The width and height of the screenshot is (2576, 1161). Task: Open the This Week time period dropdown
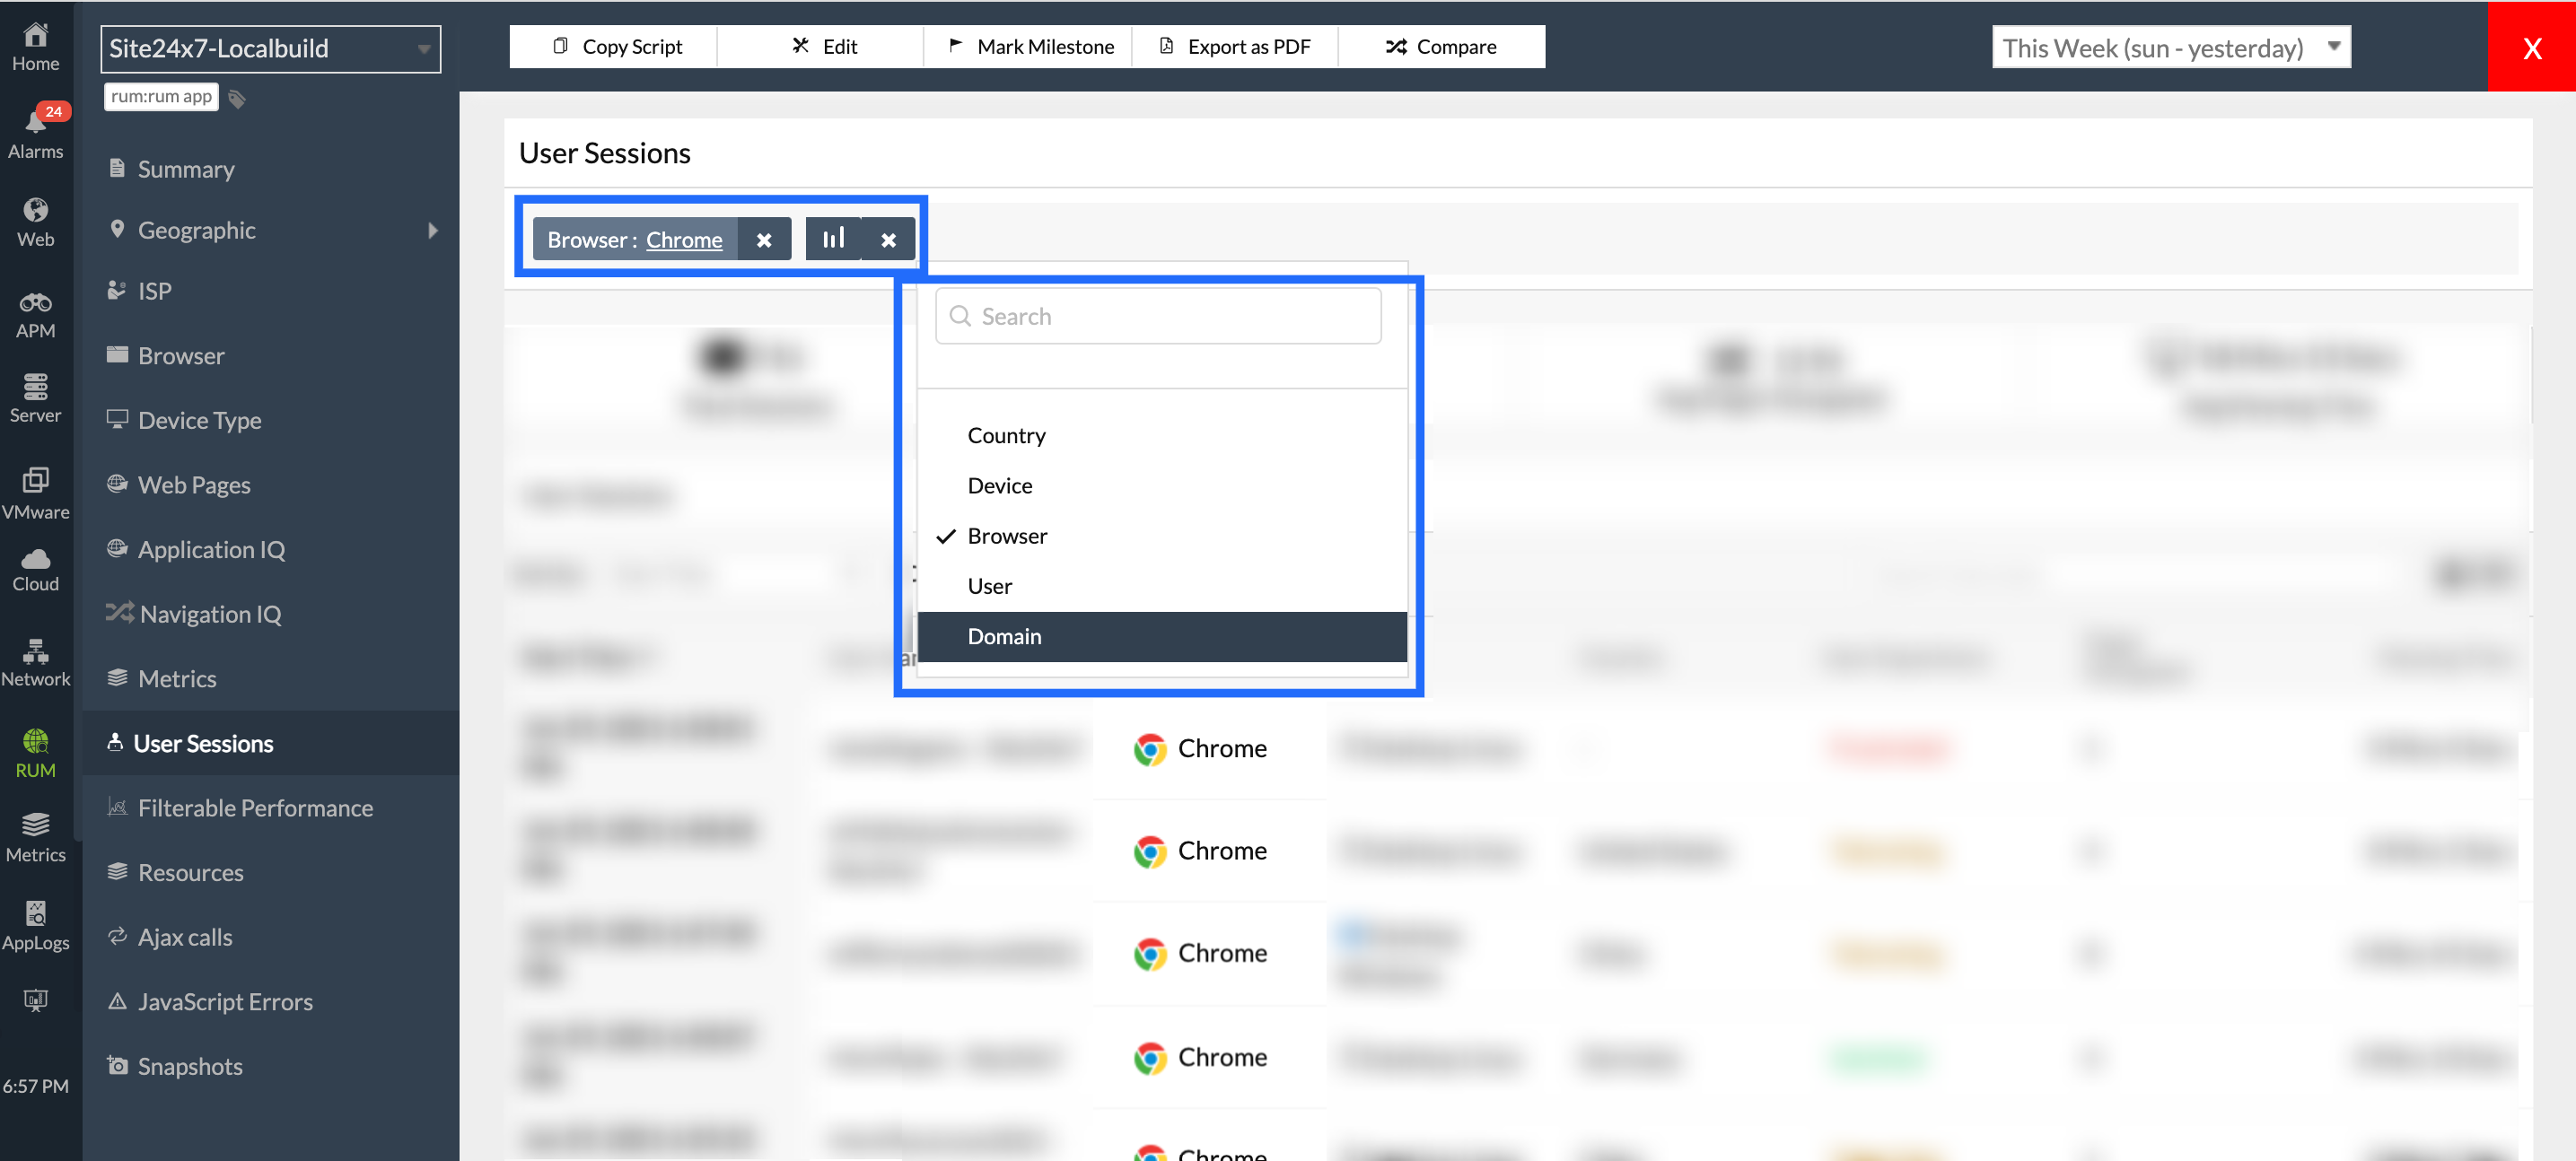tap(2170, 48)
